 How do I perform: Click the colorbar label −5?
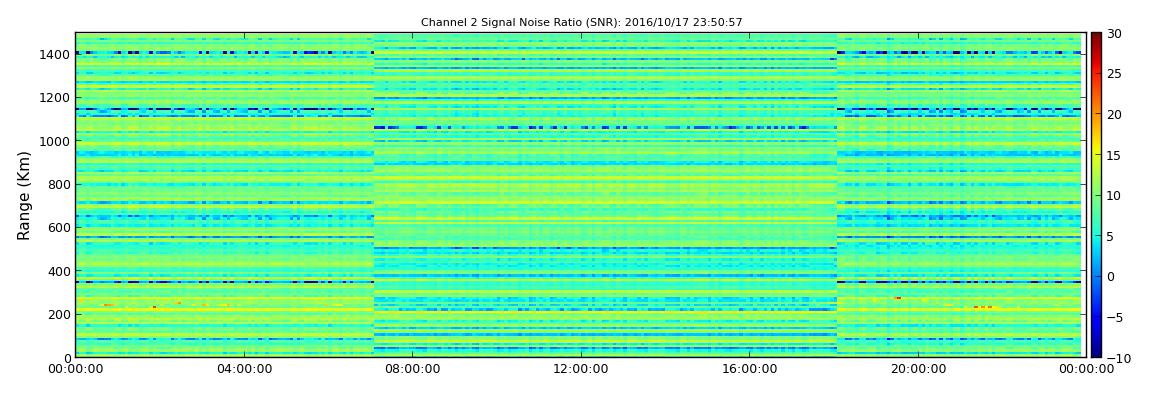tap(1114, 317)
